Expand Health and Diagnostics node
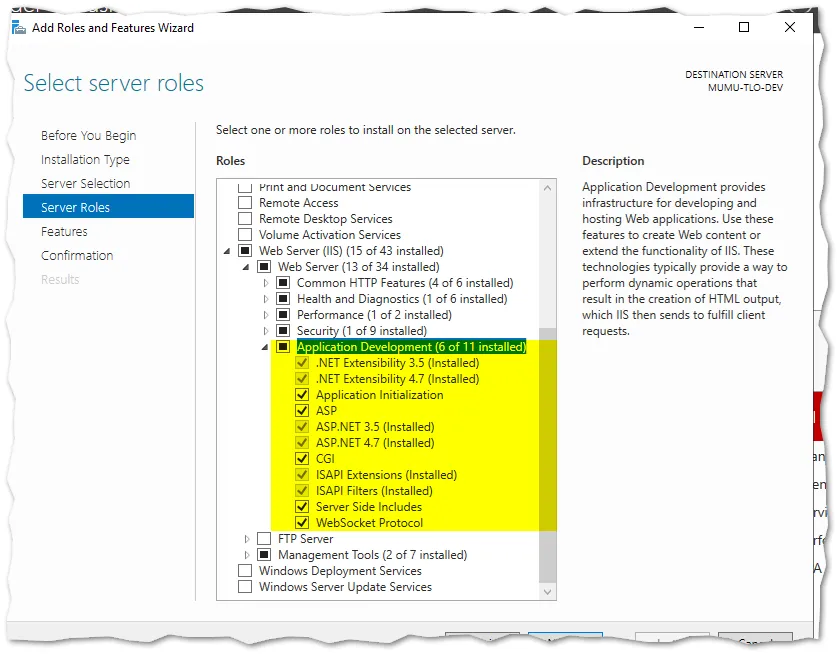The width and height of the screenshot is (838, 654). click(266, 299)
